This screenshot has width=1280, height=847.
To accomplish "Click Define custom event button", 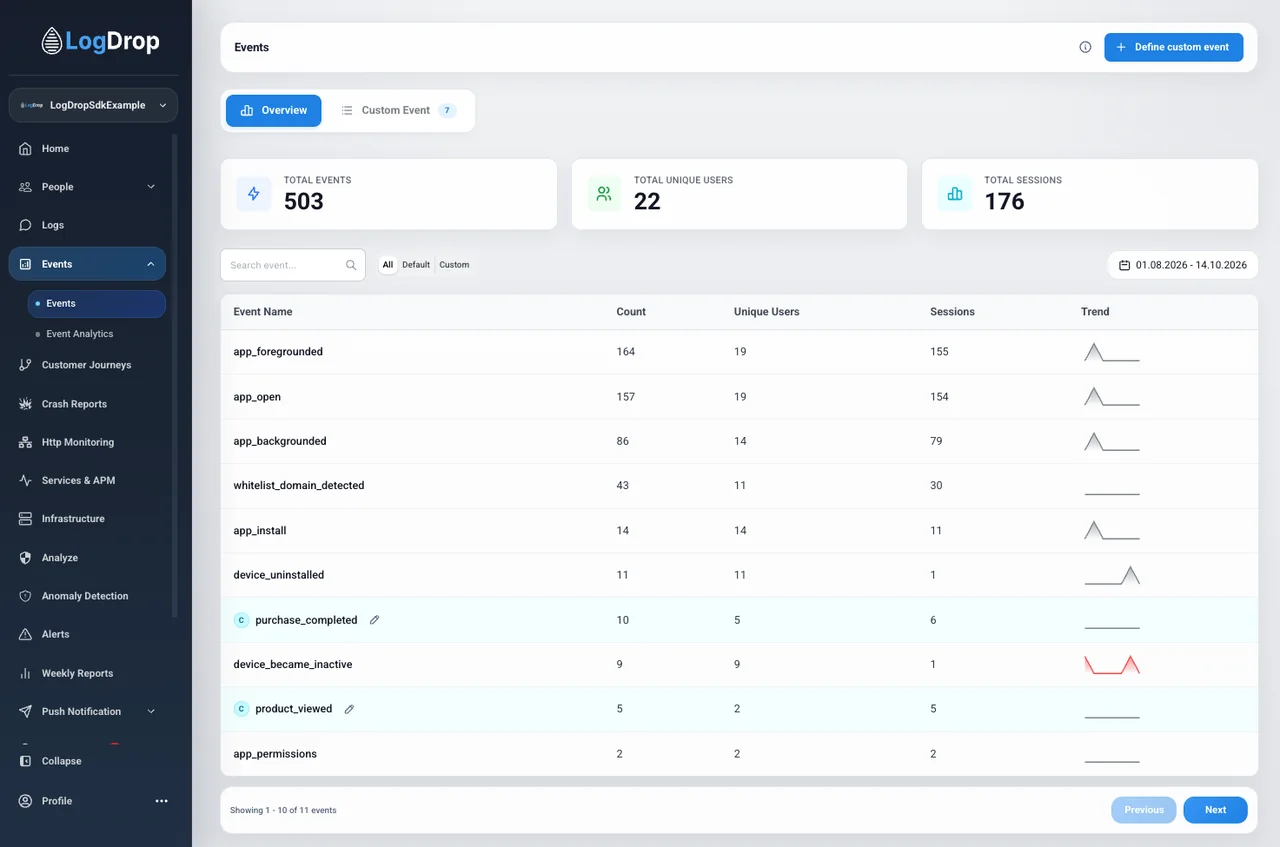I will click(1174, 47).
